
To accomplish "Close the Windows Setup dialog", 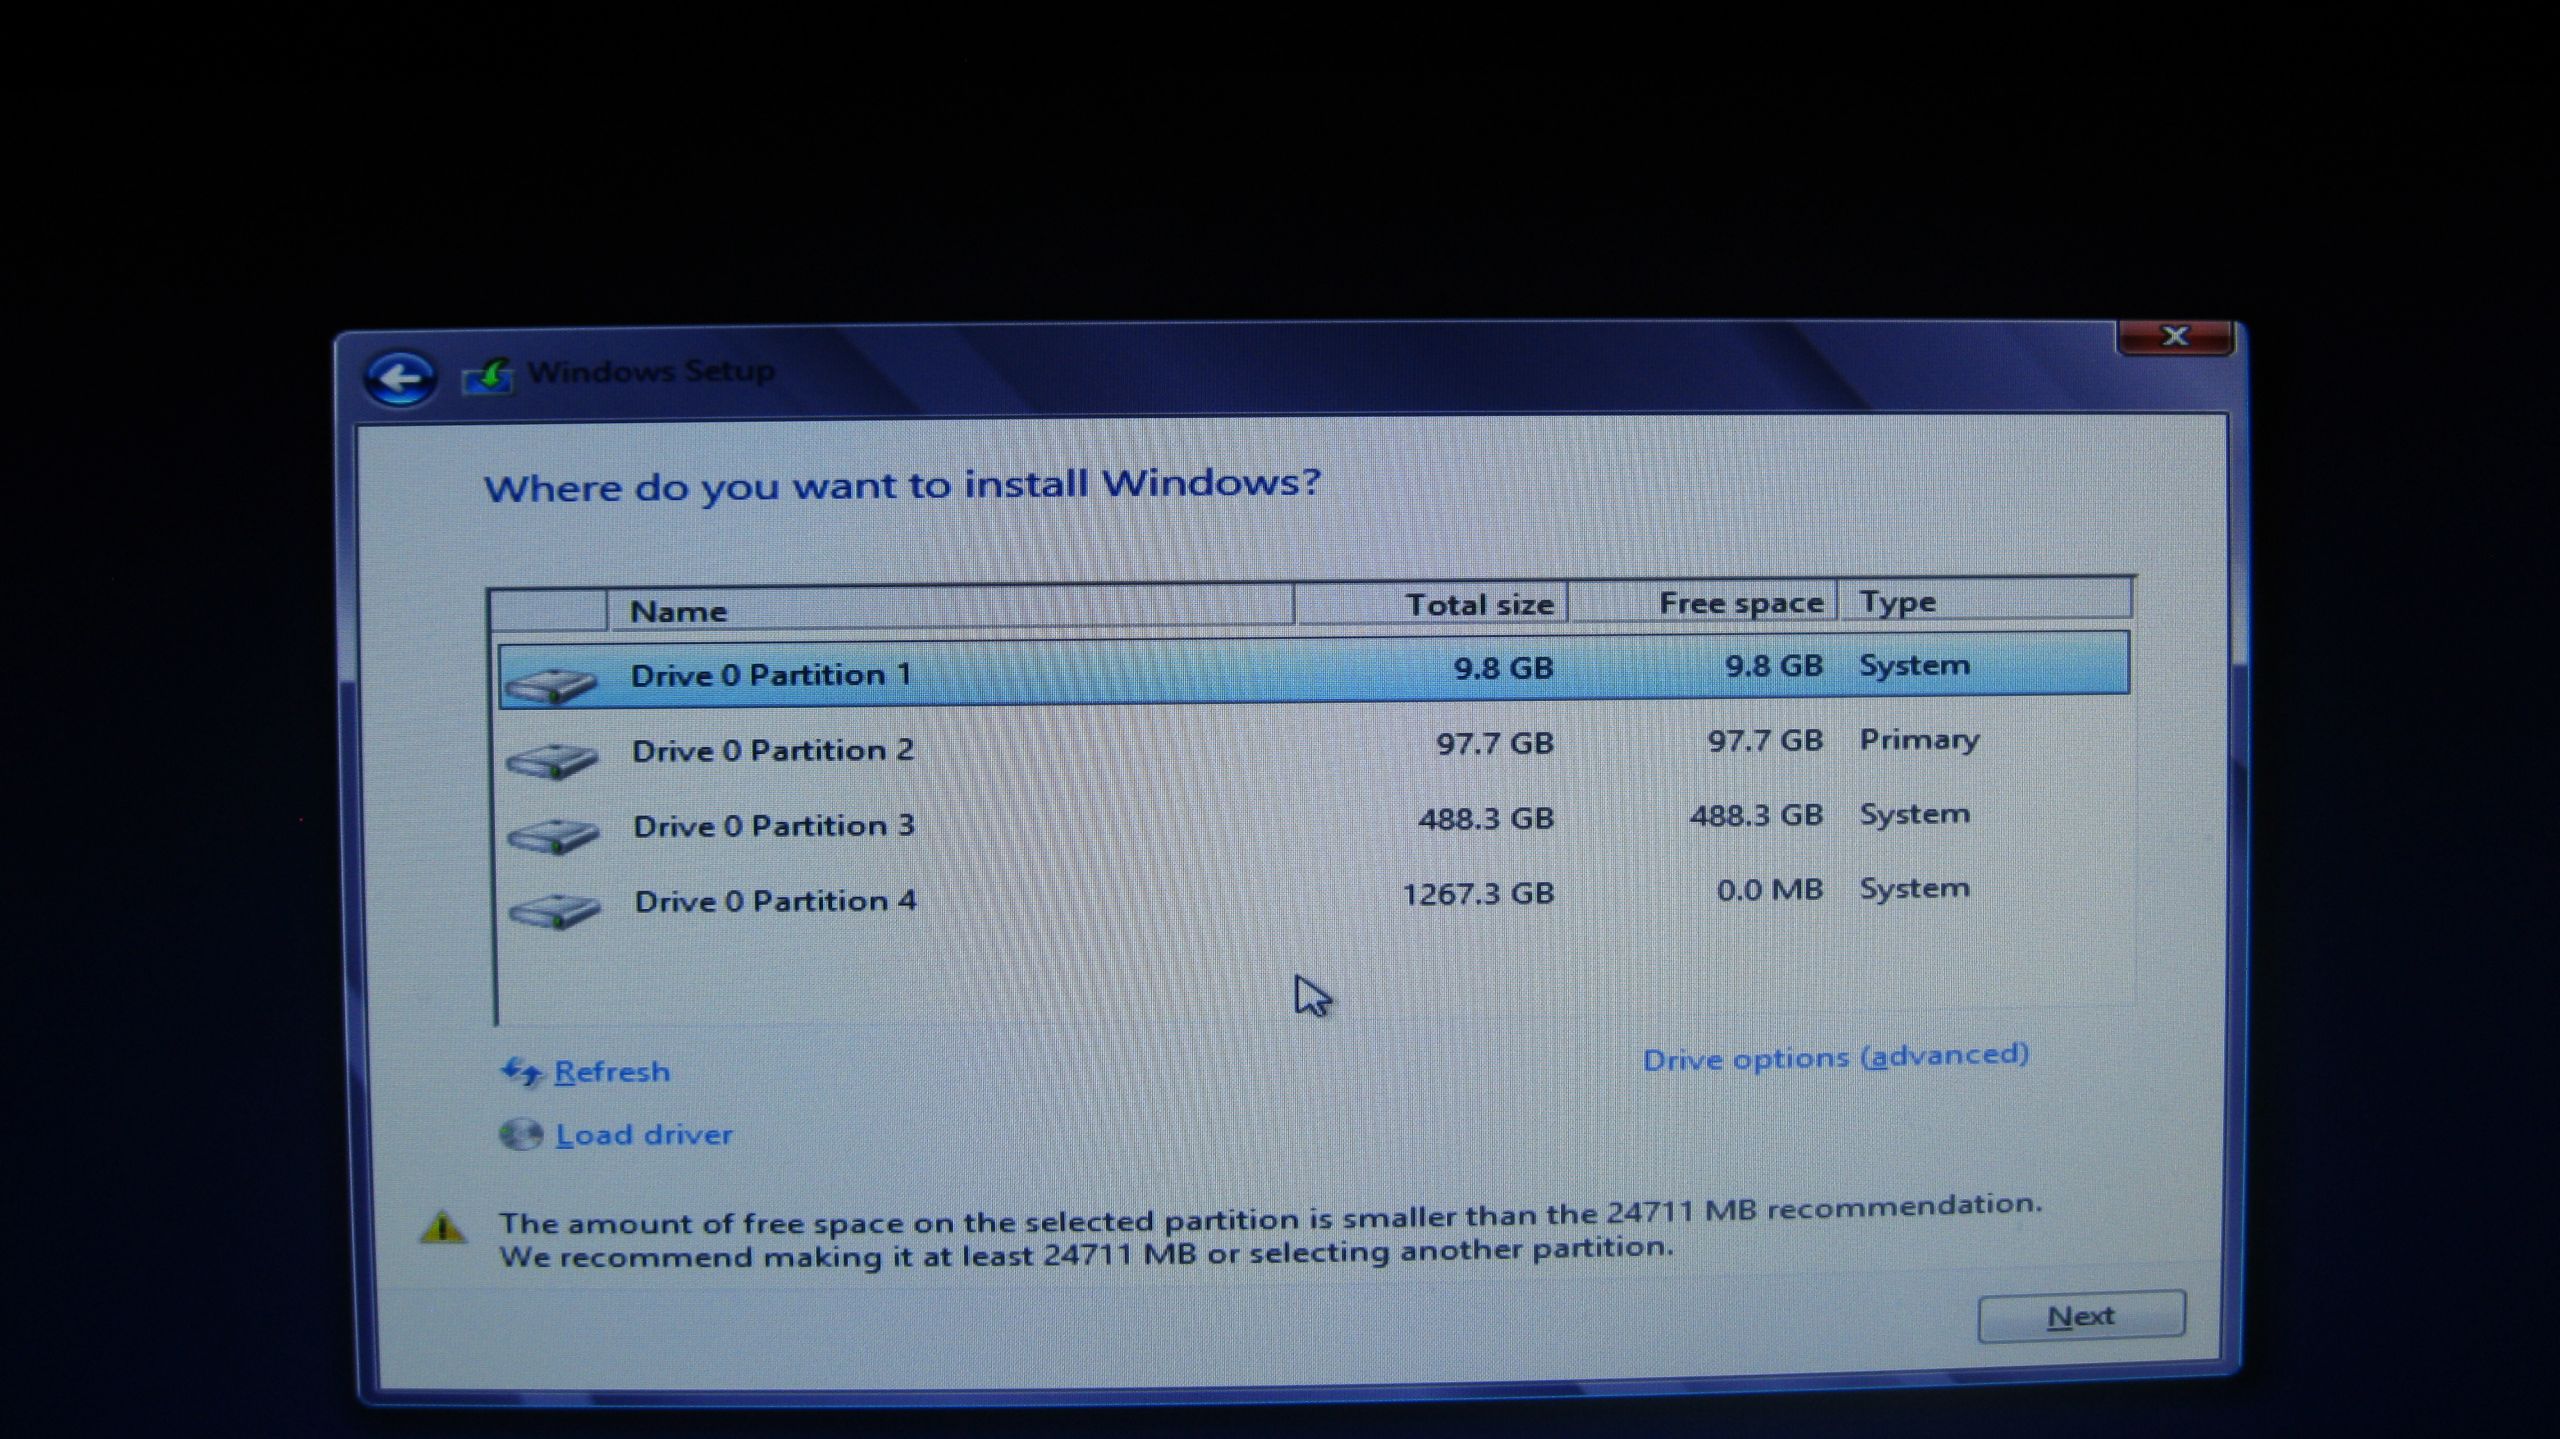I will coord(2175,337).
